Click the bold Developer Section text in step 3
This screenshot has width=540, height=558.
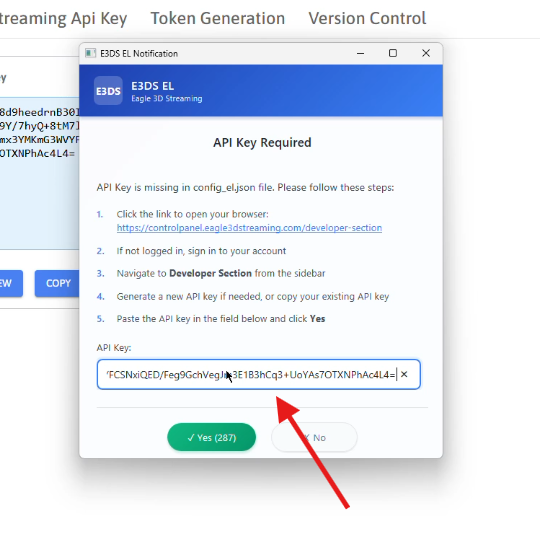click(x=210, y=273)
